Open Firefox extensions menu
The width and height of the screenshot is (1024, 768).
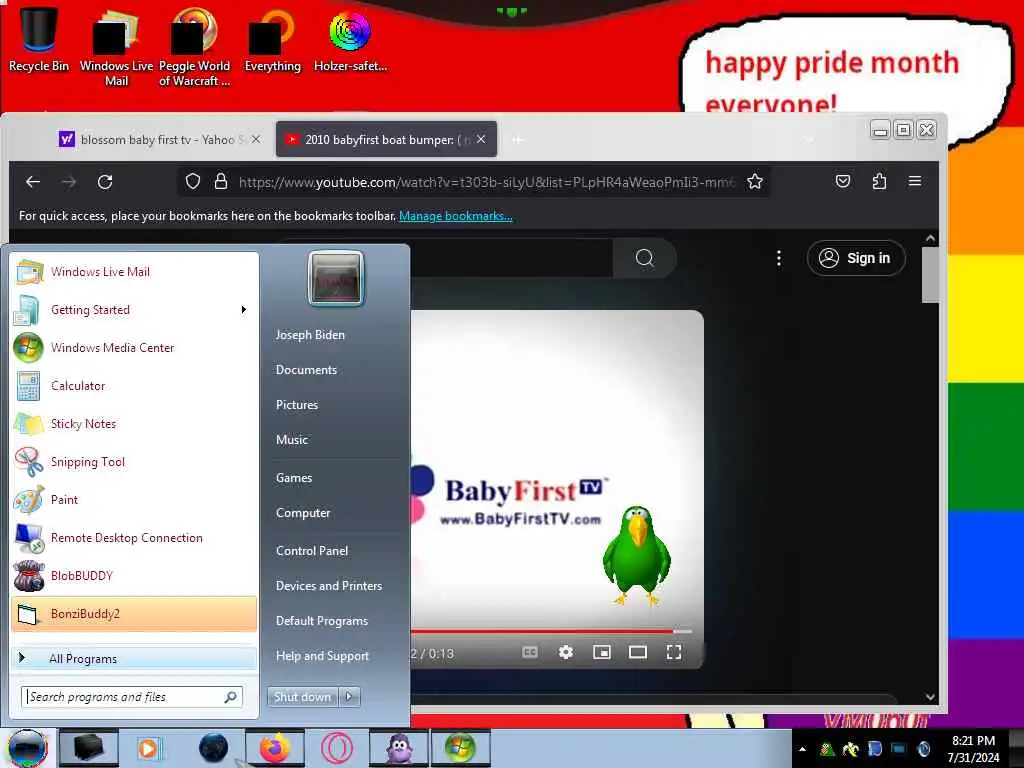[x=879, y=181]
